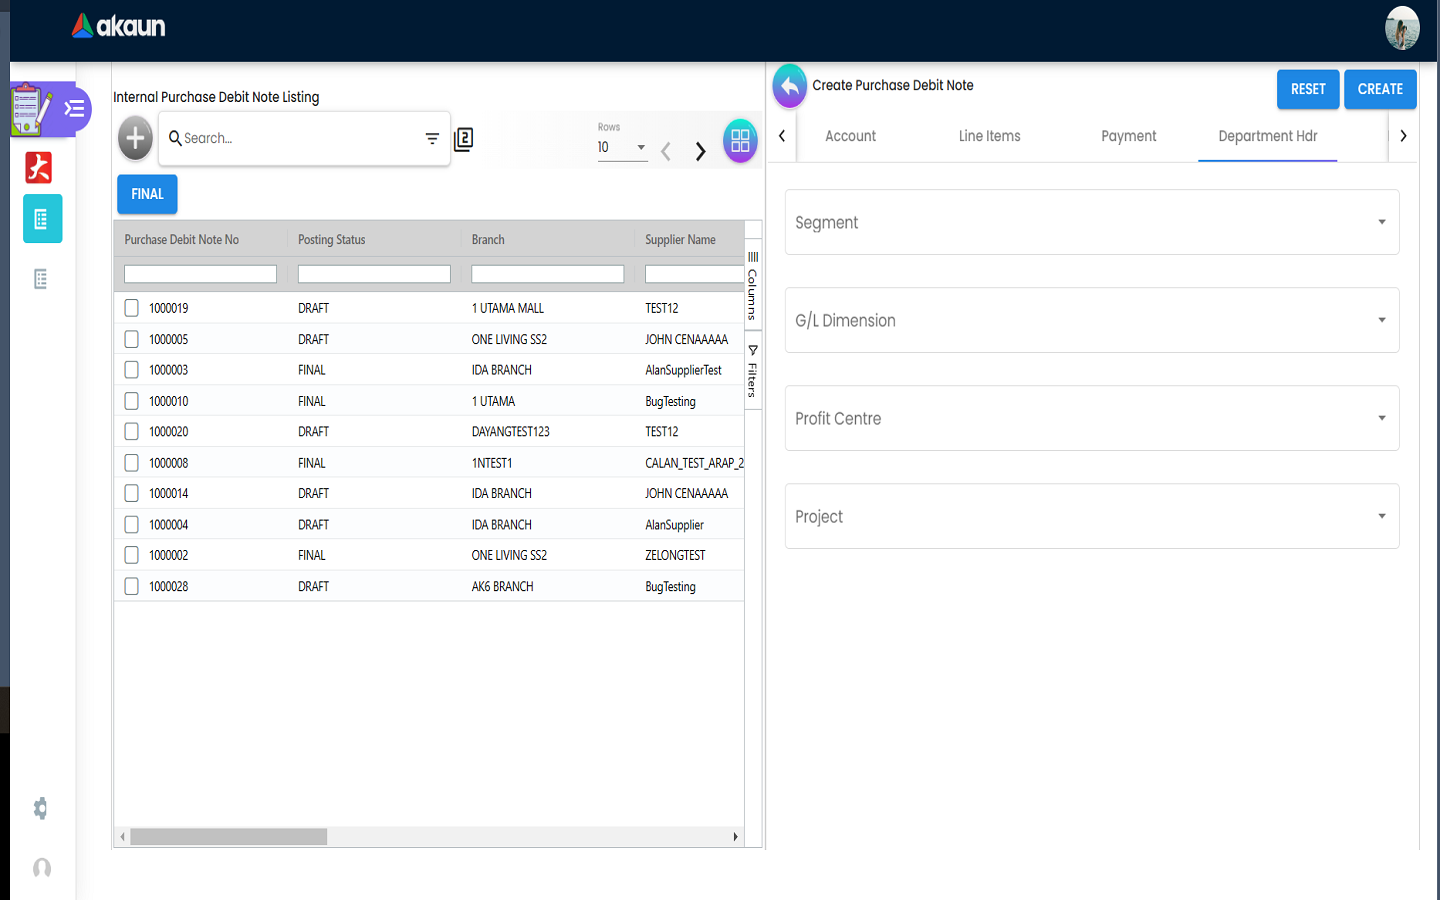Expand the Segment dropdown

pyautogui.click(x=1091, y=222)
